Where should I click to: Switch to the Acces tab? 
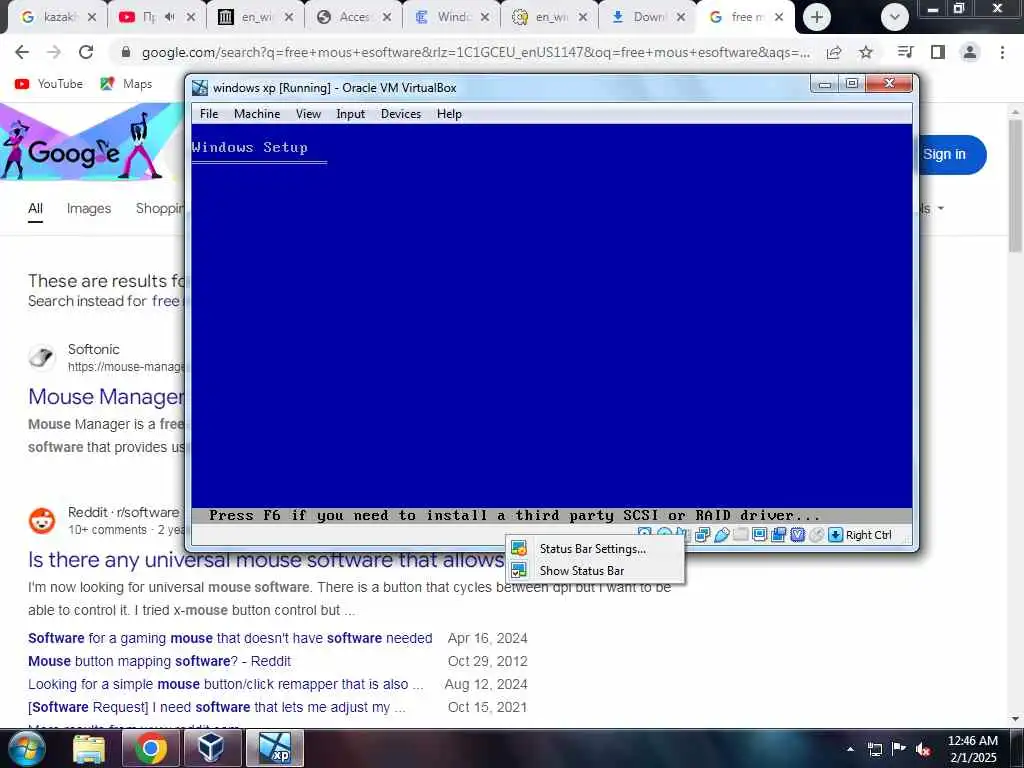point(353,17)
